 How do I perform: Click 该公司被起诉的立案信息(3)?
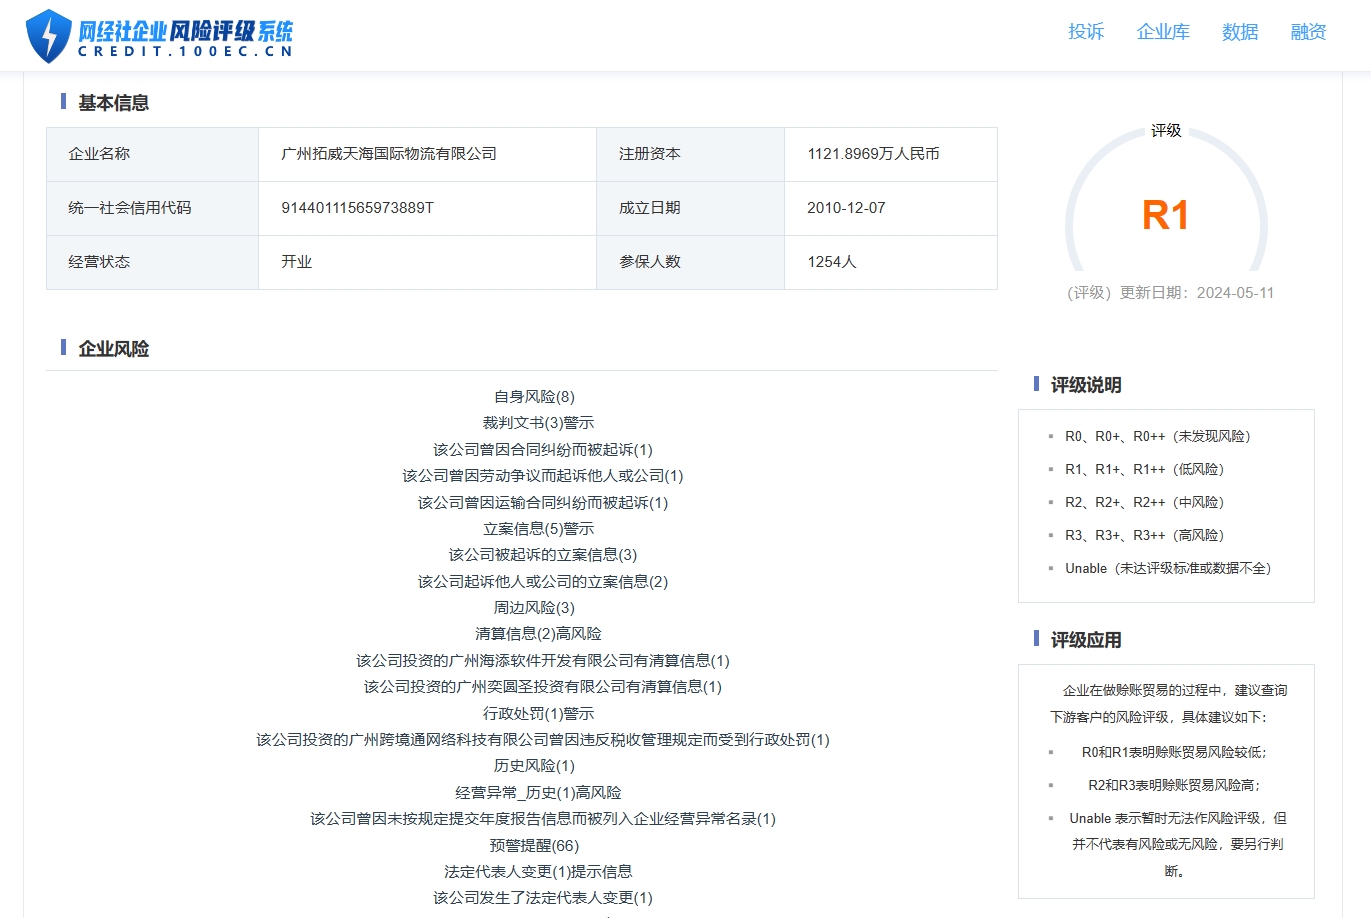(x=542, y=555)
